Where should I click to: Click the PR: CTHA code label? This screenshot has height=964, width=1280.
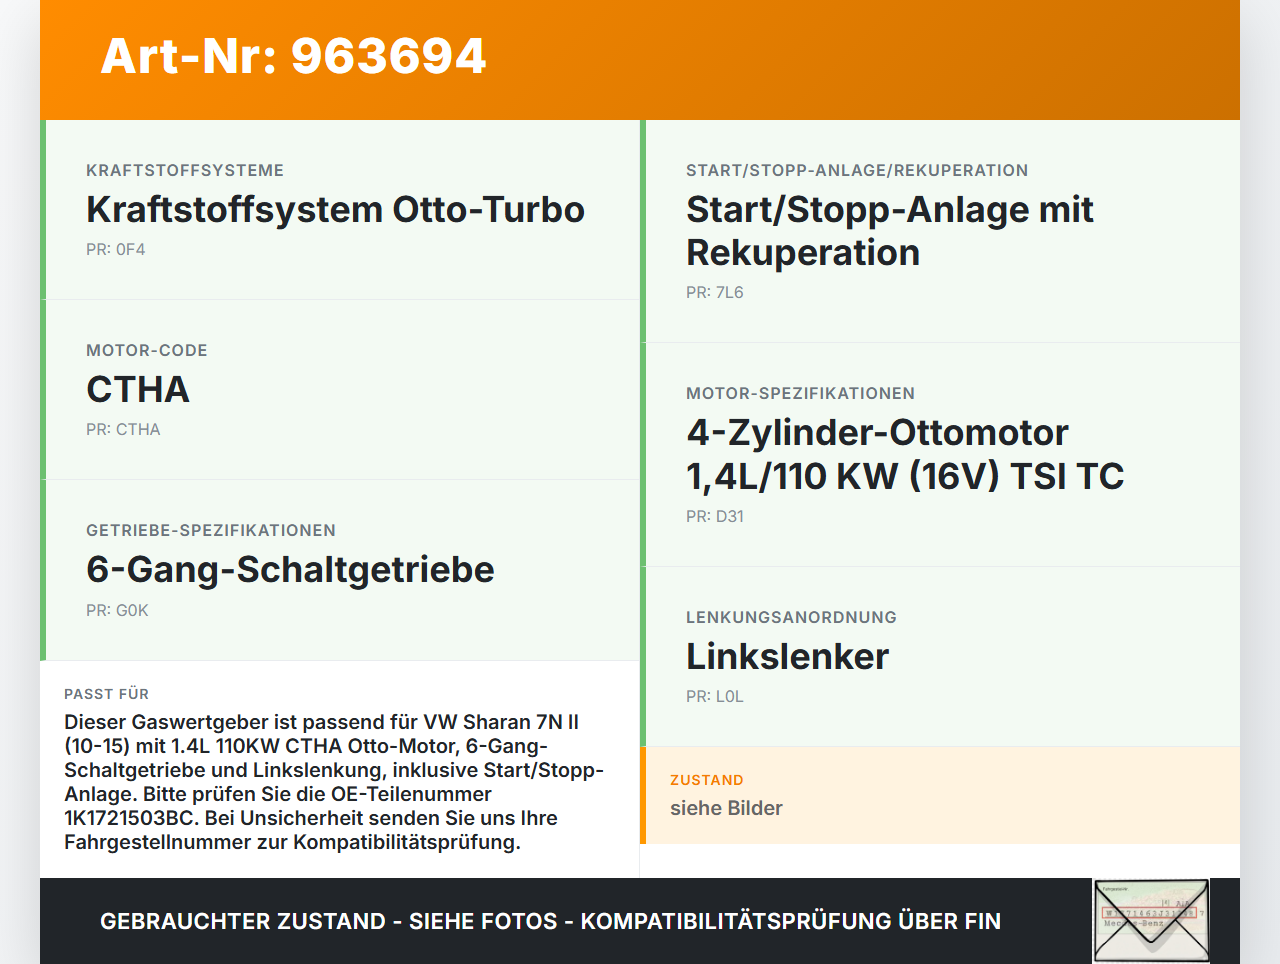pyautogui.click(x=123, y=428)
